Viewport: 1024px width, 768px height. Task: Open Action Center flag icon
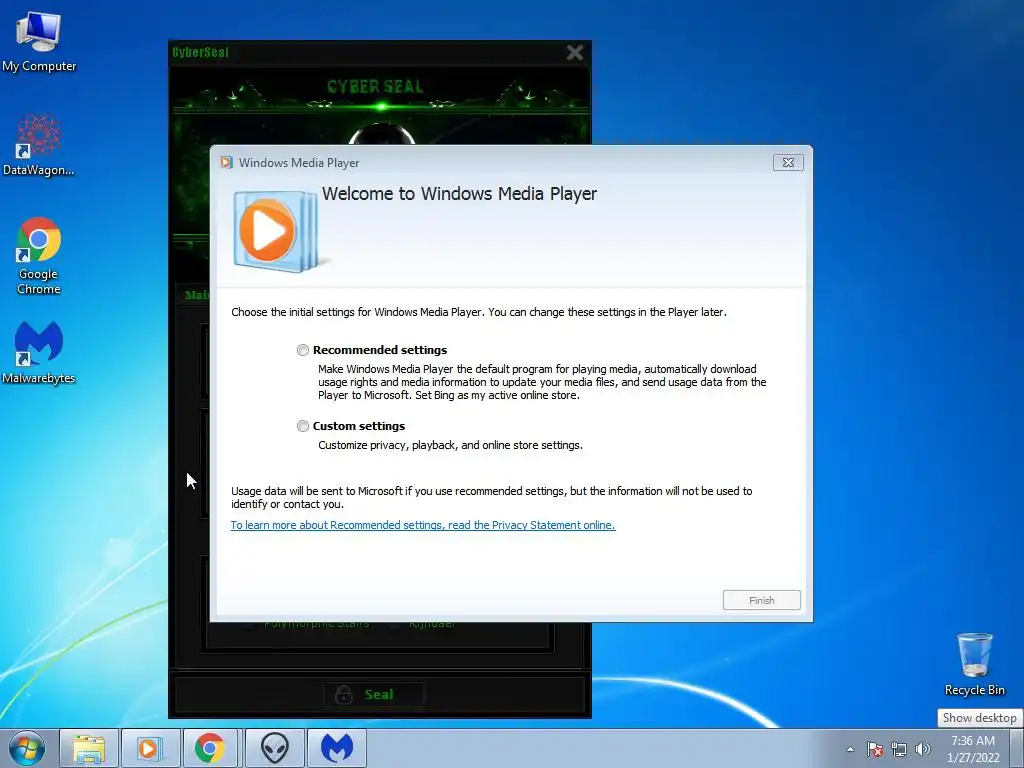(x=875, y=749)
